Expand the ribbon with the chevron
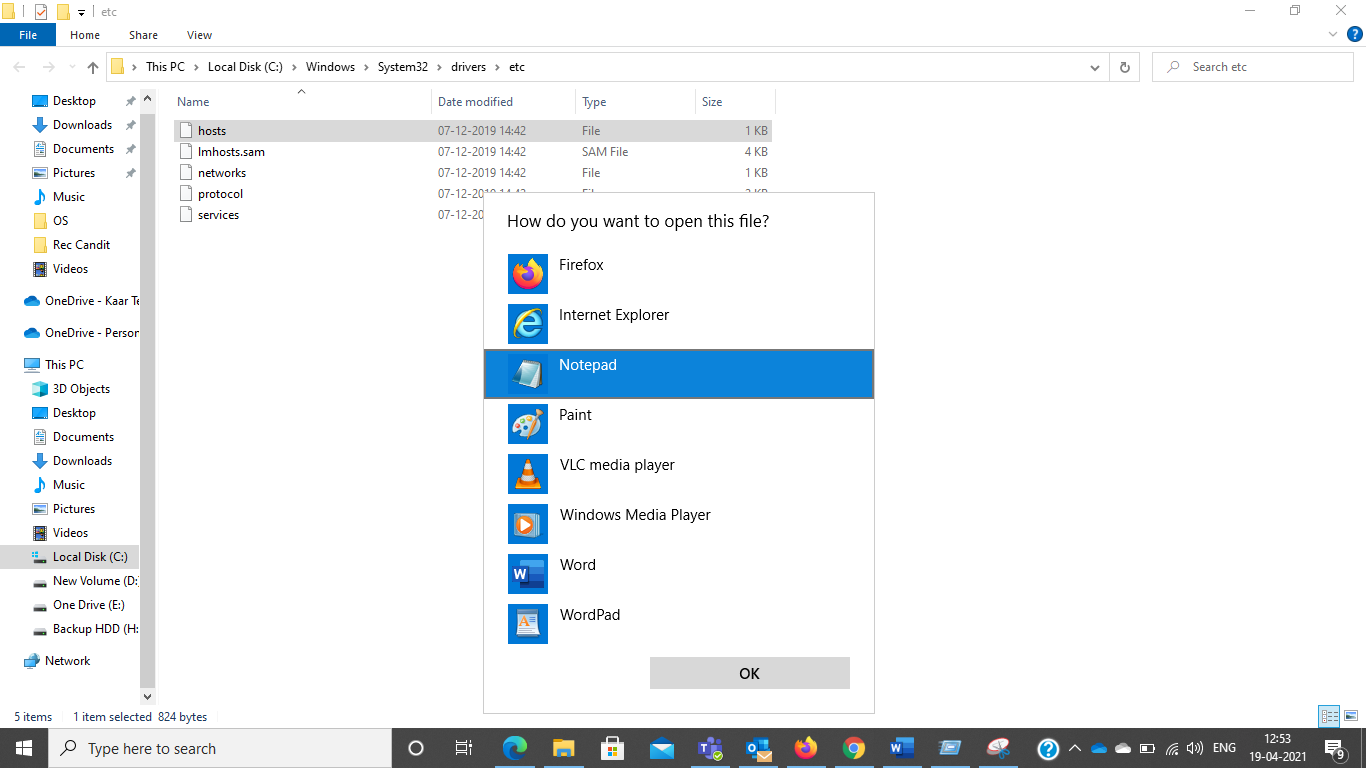The height and width of the screenshot is (768, 1366). click(1333, 35)
